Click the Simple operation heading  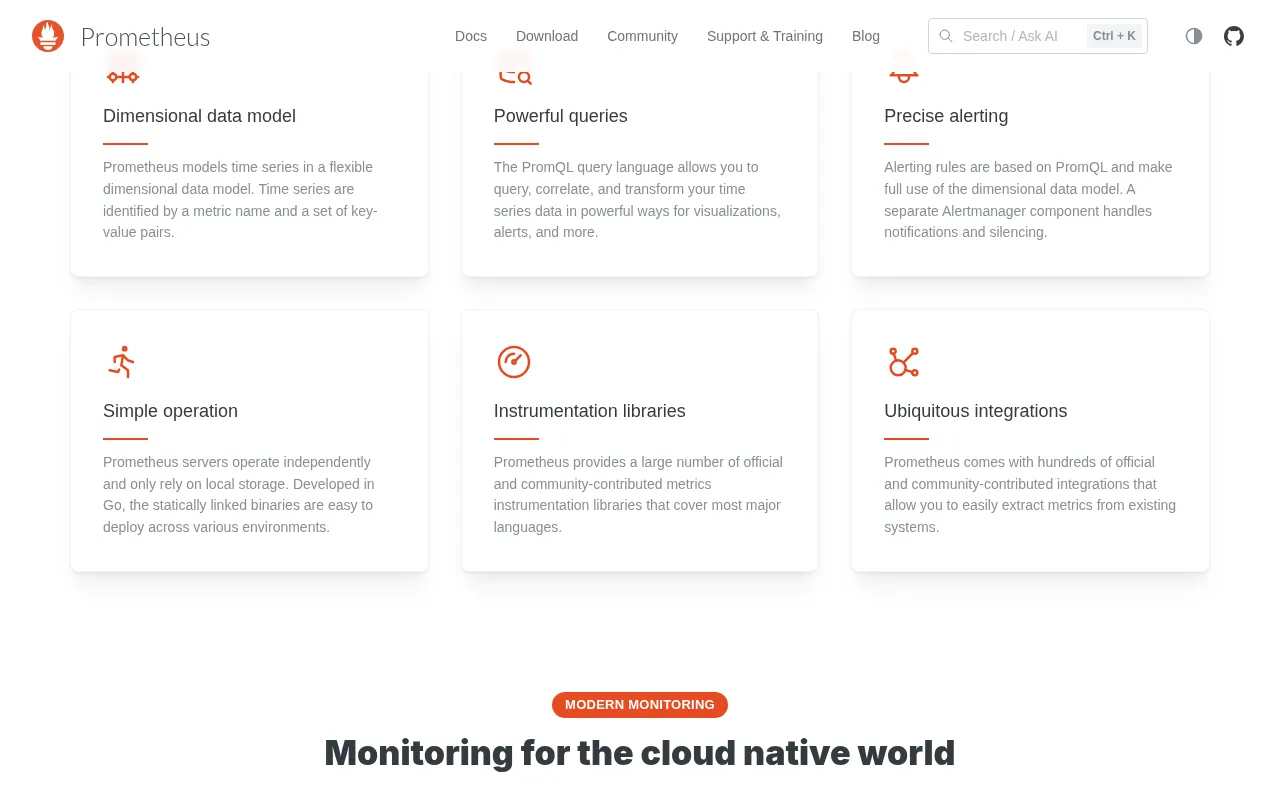click(170, 411)
